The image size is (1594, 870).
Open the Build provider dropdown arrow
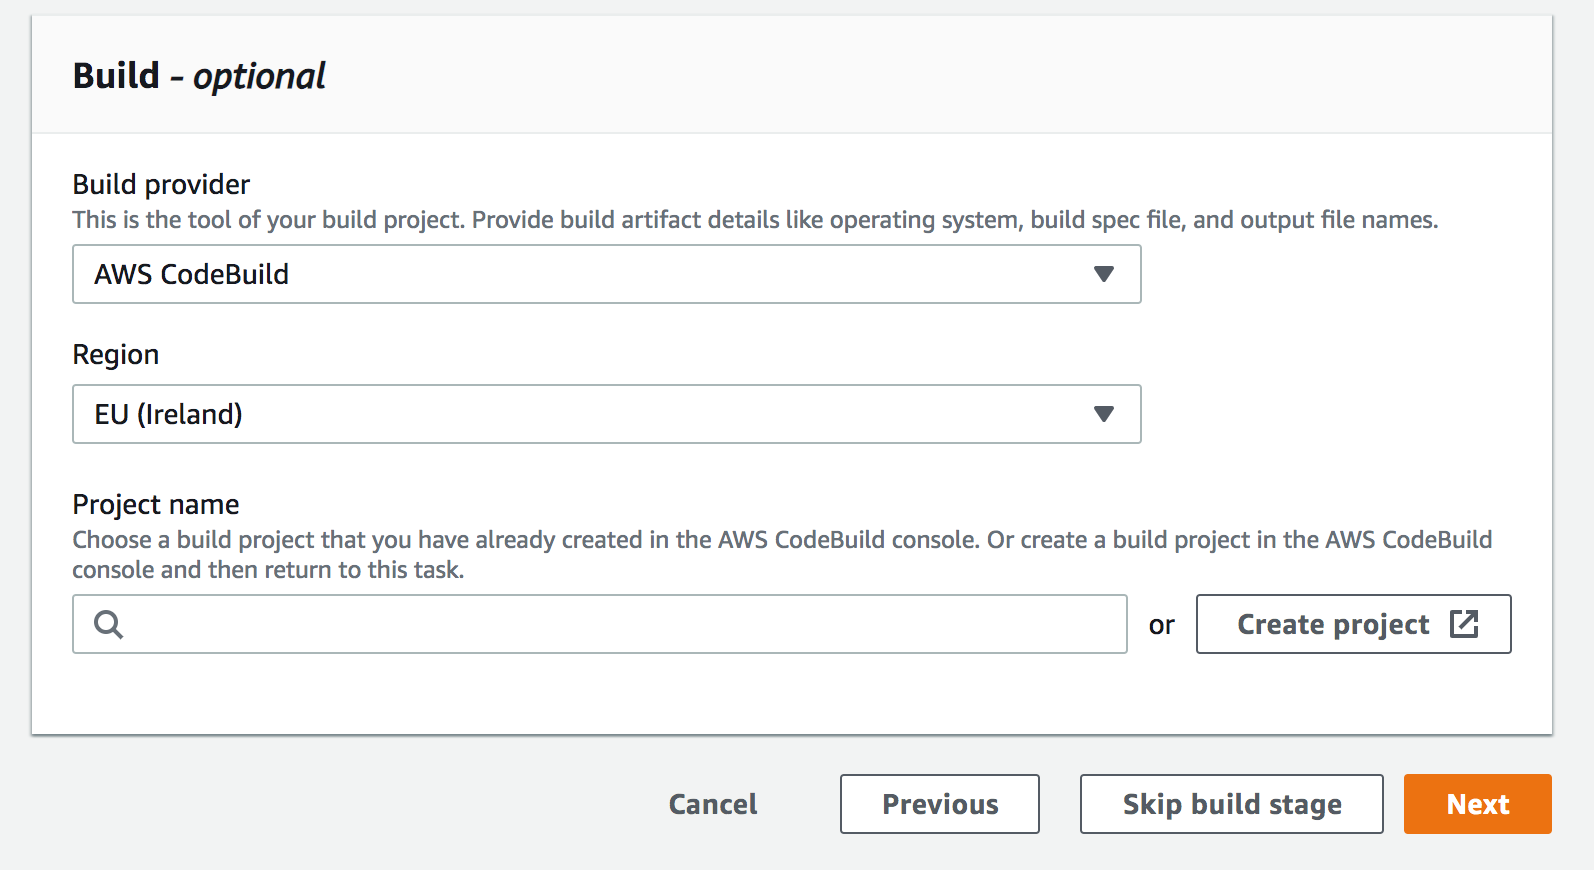coord(1103,274)
